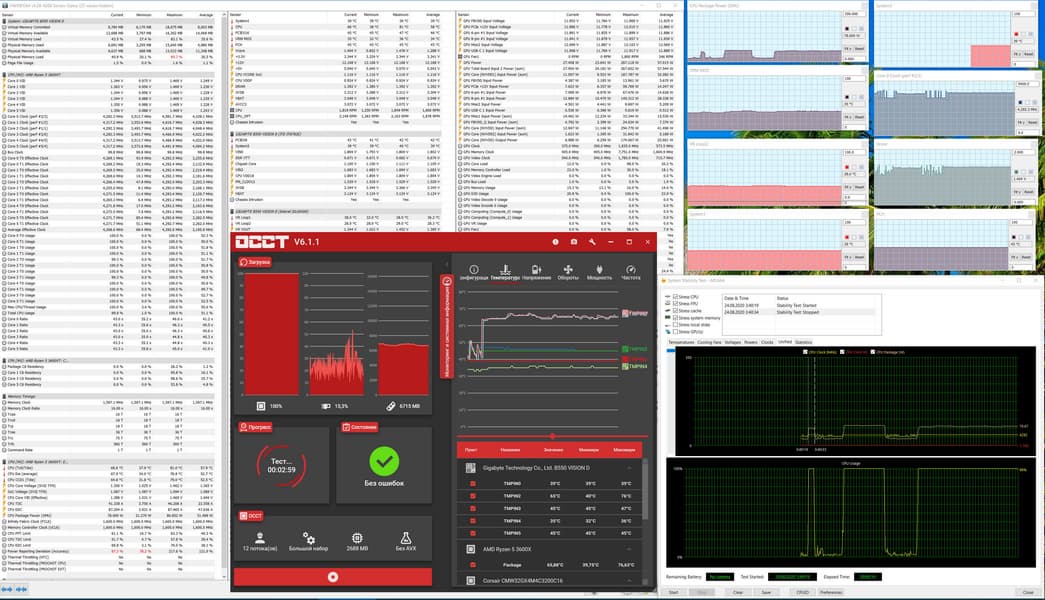
Task: Click the 2688 MB memory chip icon
Action: 357,537
